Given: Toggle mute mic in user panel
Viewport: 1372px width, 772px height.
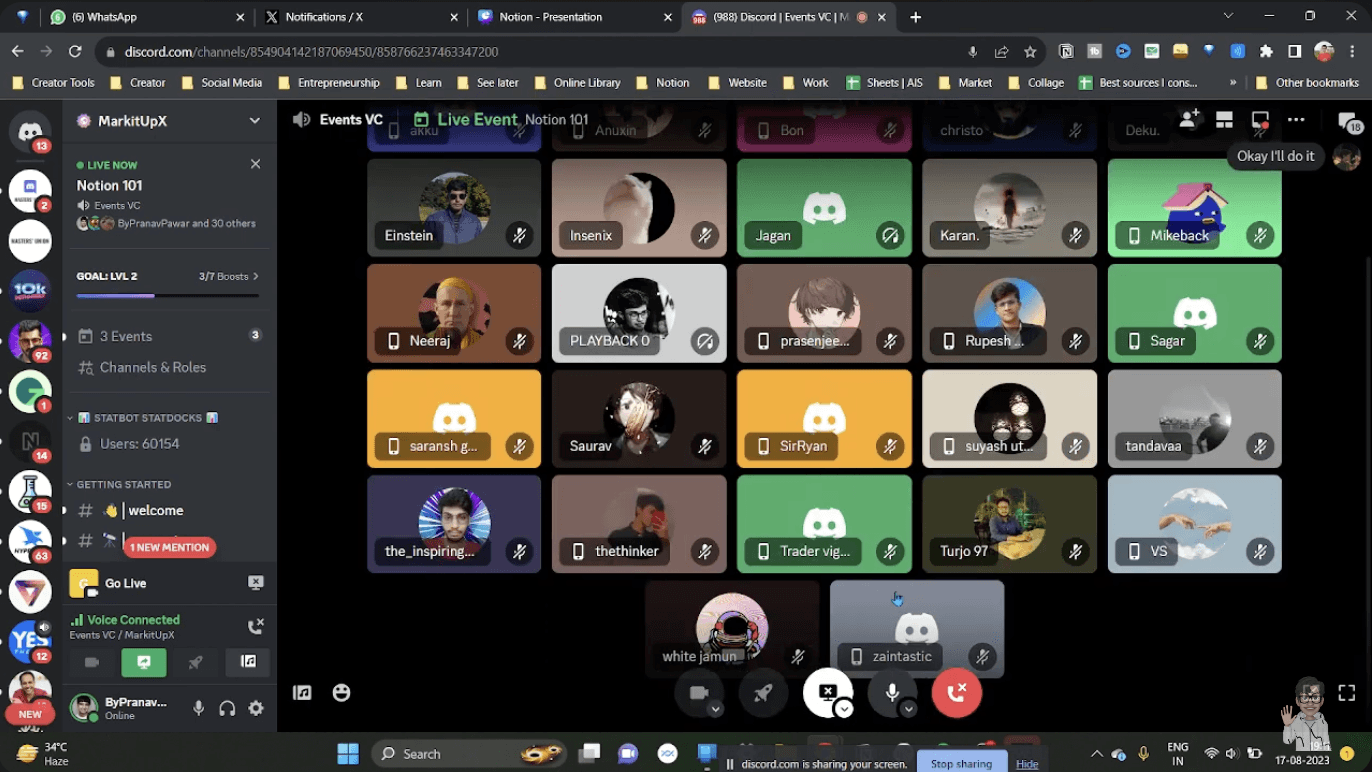Looking at the screenshot, I should (x=198, y=708).
